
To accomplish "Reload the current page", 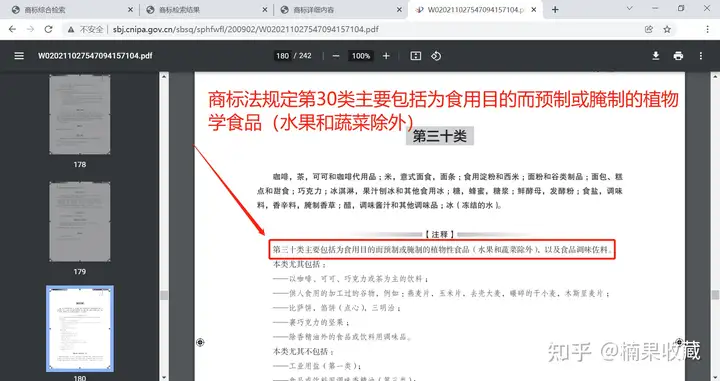I will 48,29.
